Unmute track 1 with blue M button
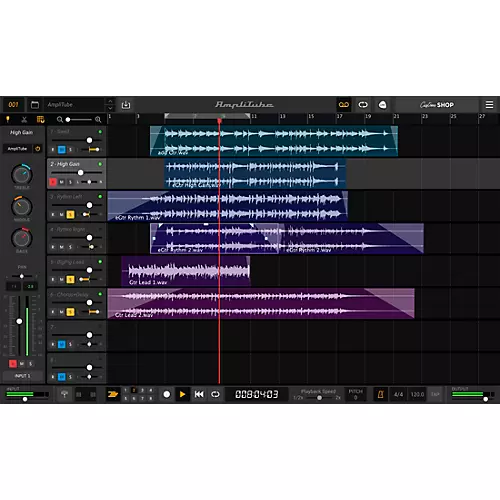Image resolution: width=500 pixels, height=500 pixels. [62, 150]
